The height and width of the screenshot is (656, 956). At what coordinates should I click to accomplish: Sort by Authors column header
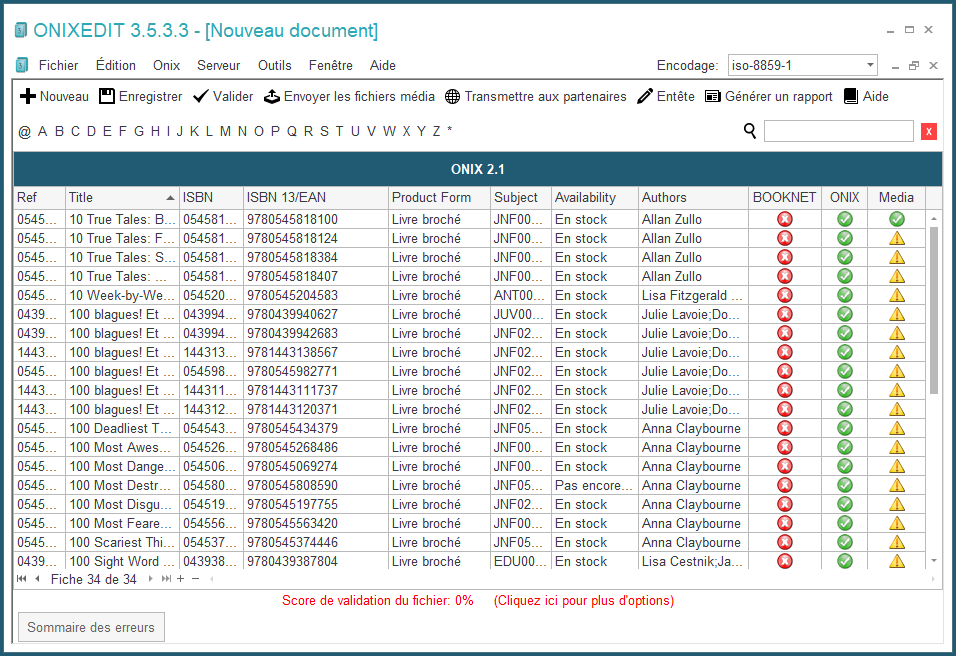tap(693, 198)
